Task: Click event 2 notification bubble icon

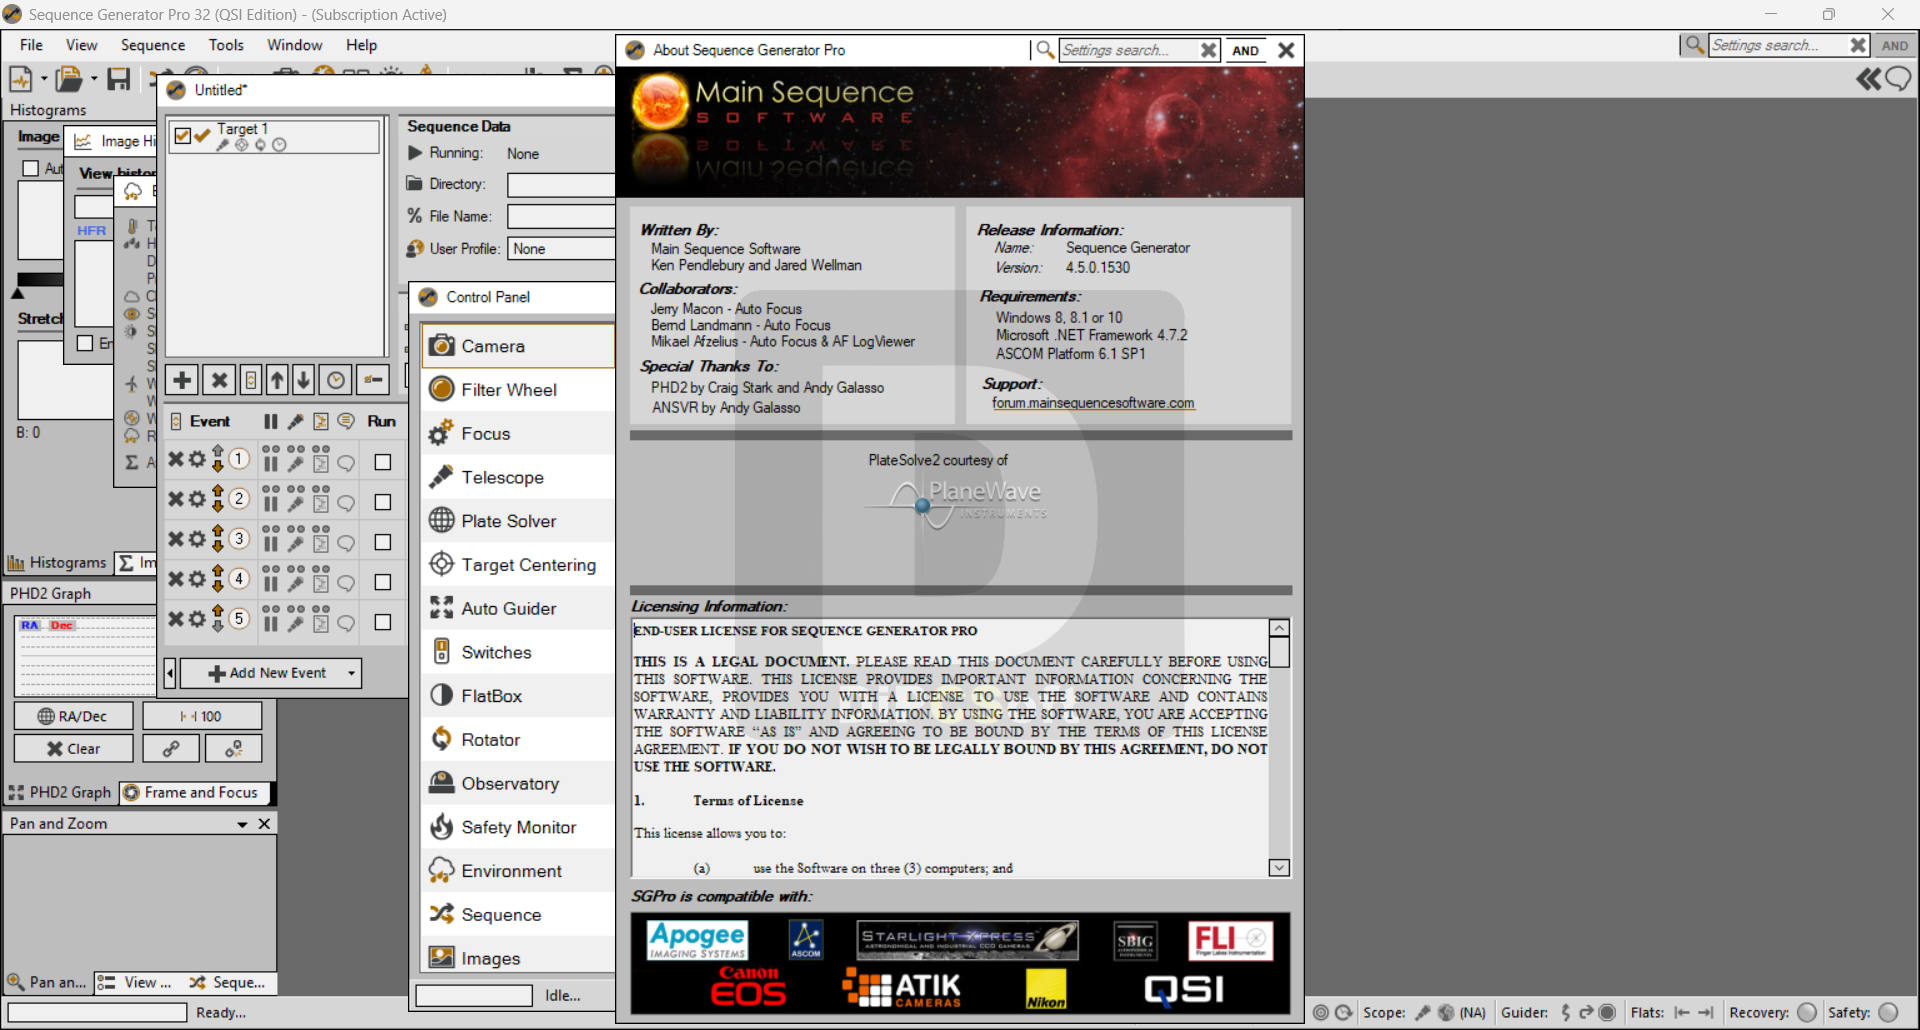Action: coord(346,504)
